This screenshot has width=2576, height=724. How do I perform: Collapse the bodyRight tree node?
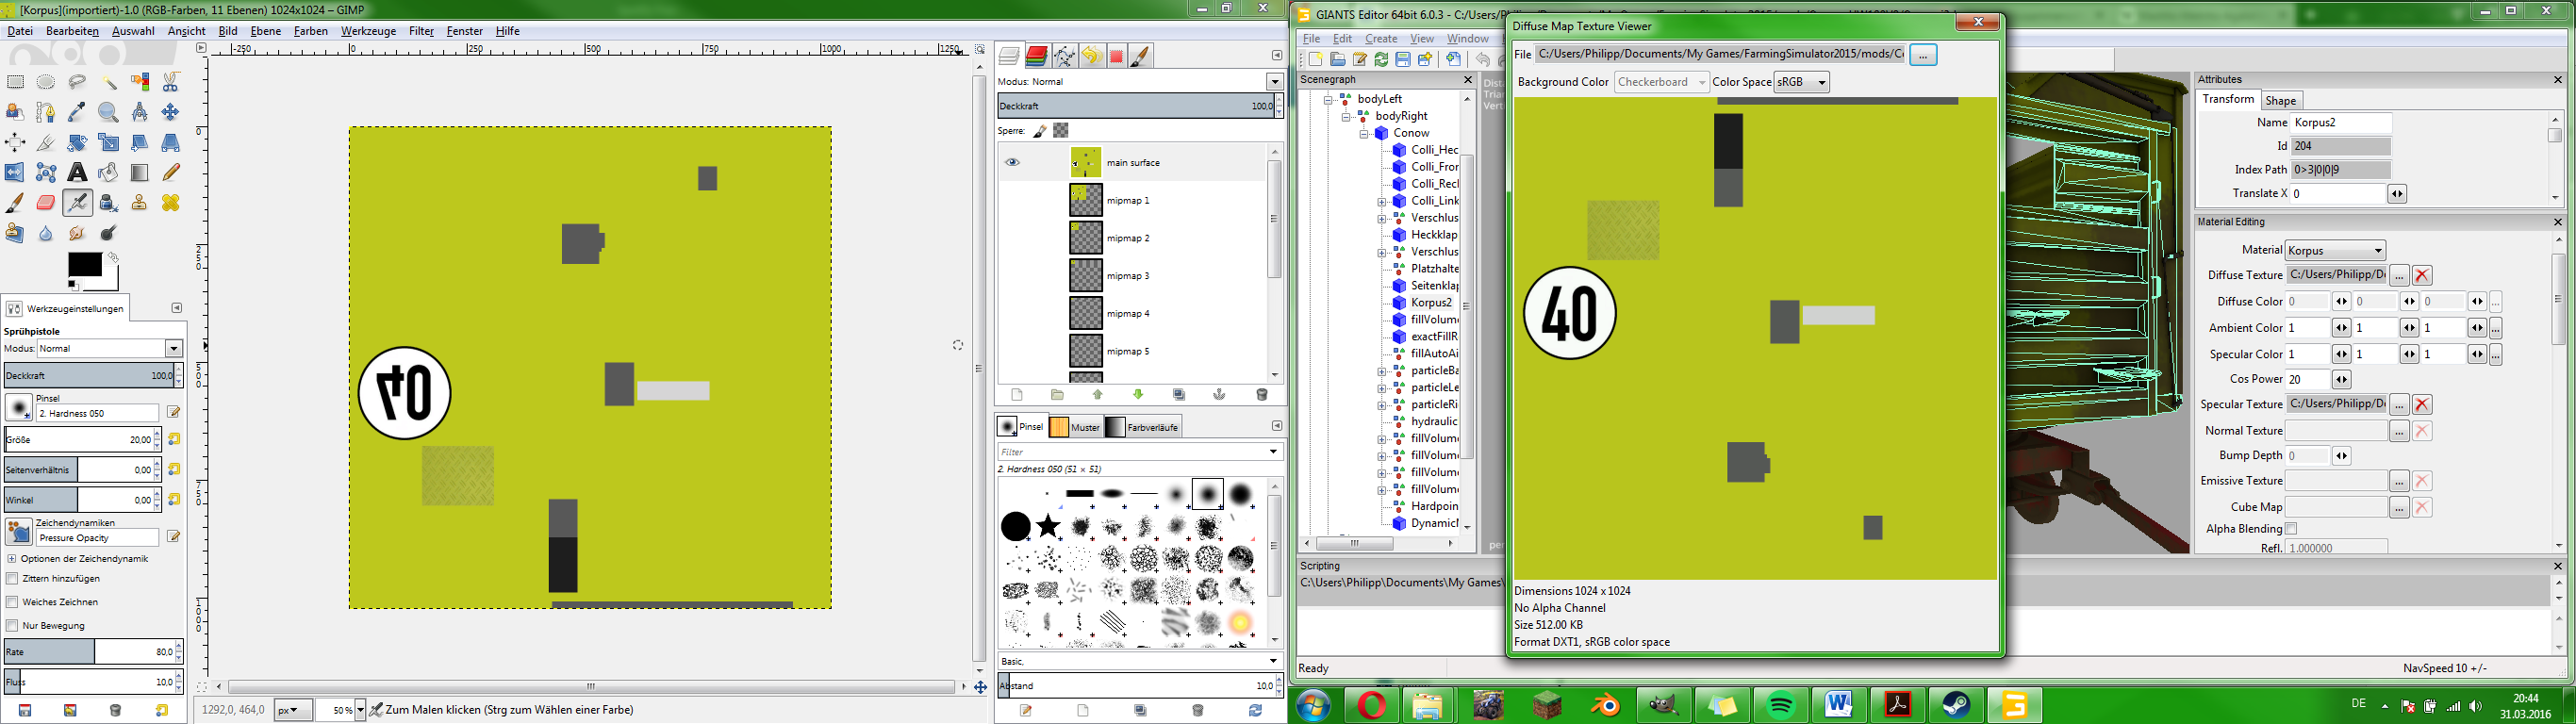pyautogui.click(x=1347, y=116)
